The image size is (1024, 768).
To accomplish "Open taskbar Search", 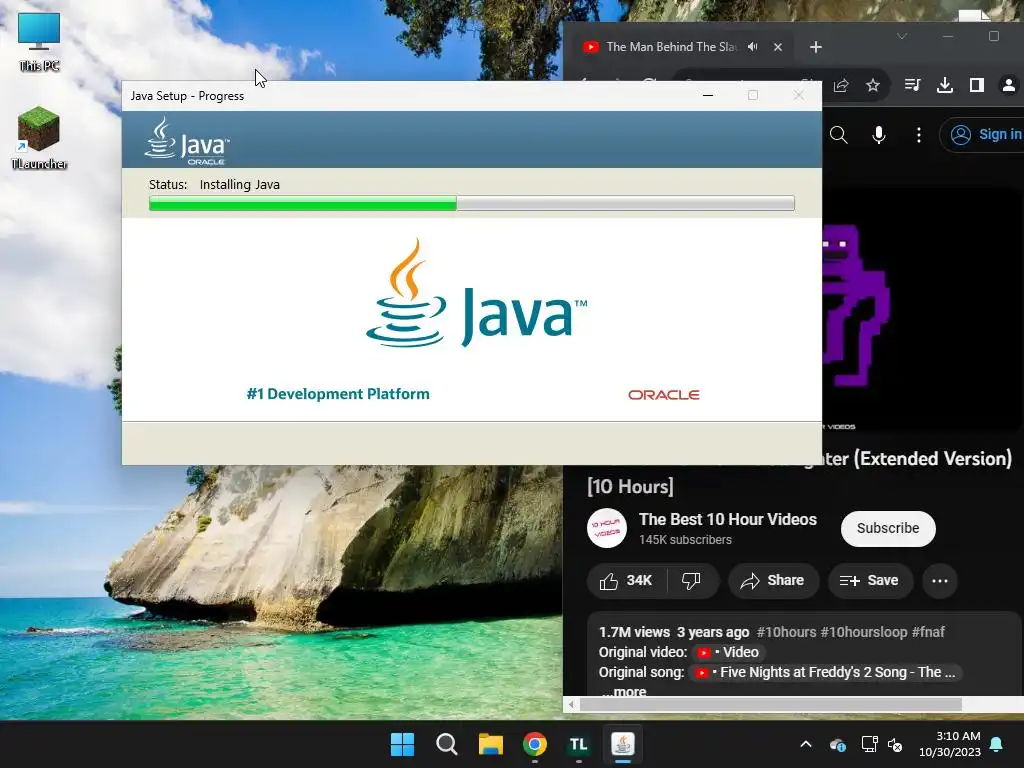I will coord(447,744).
